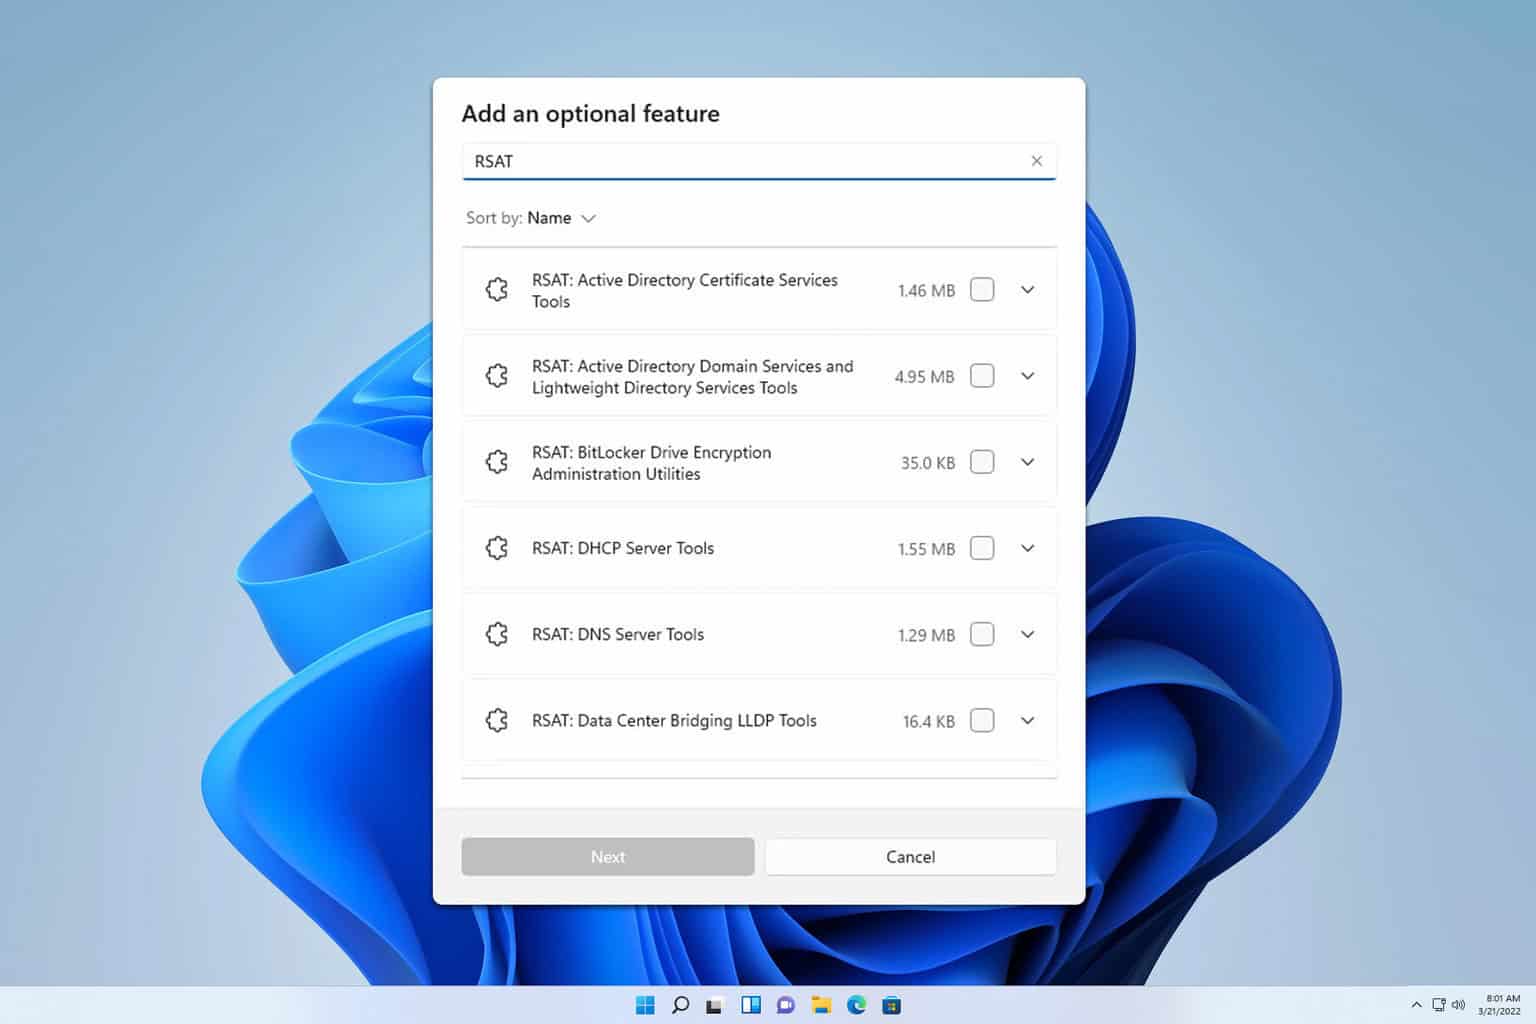The height and width of the screenshot is (1024, 1536).
Task: Open taskbar Search
Action: coord(680,1005)
